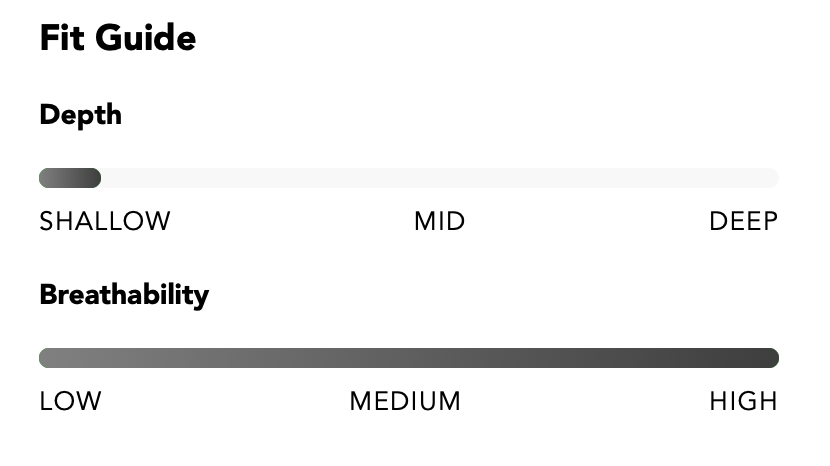Click the empty Depth bar track
The image size is (830, 466).
pyautogui.click(x=439, y=178)
